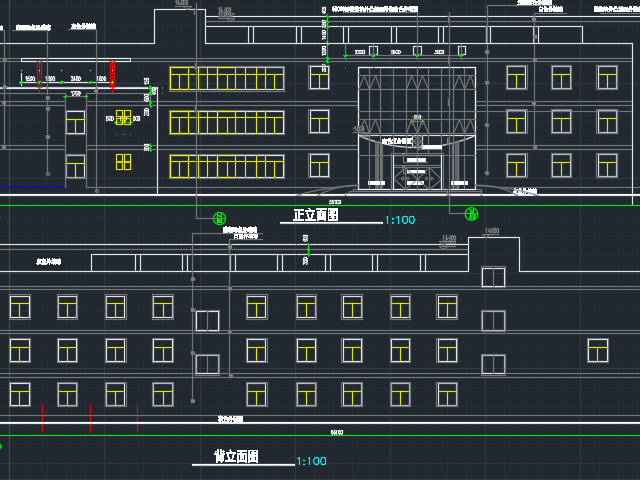Image resolution: width=640 pixels, height=480 pixels.
Task: Click the green axis bubble right of front scale
Action: 472,214
